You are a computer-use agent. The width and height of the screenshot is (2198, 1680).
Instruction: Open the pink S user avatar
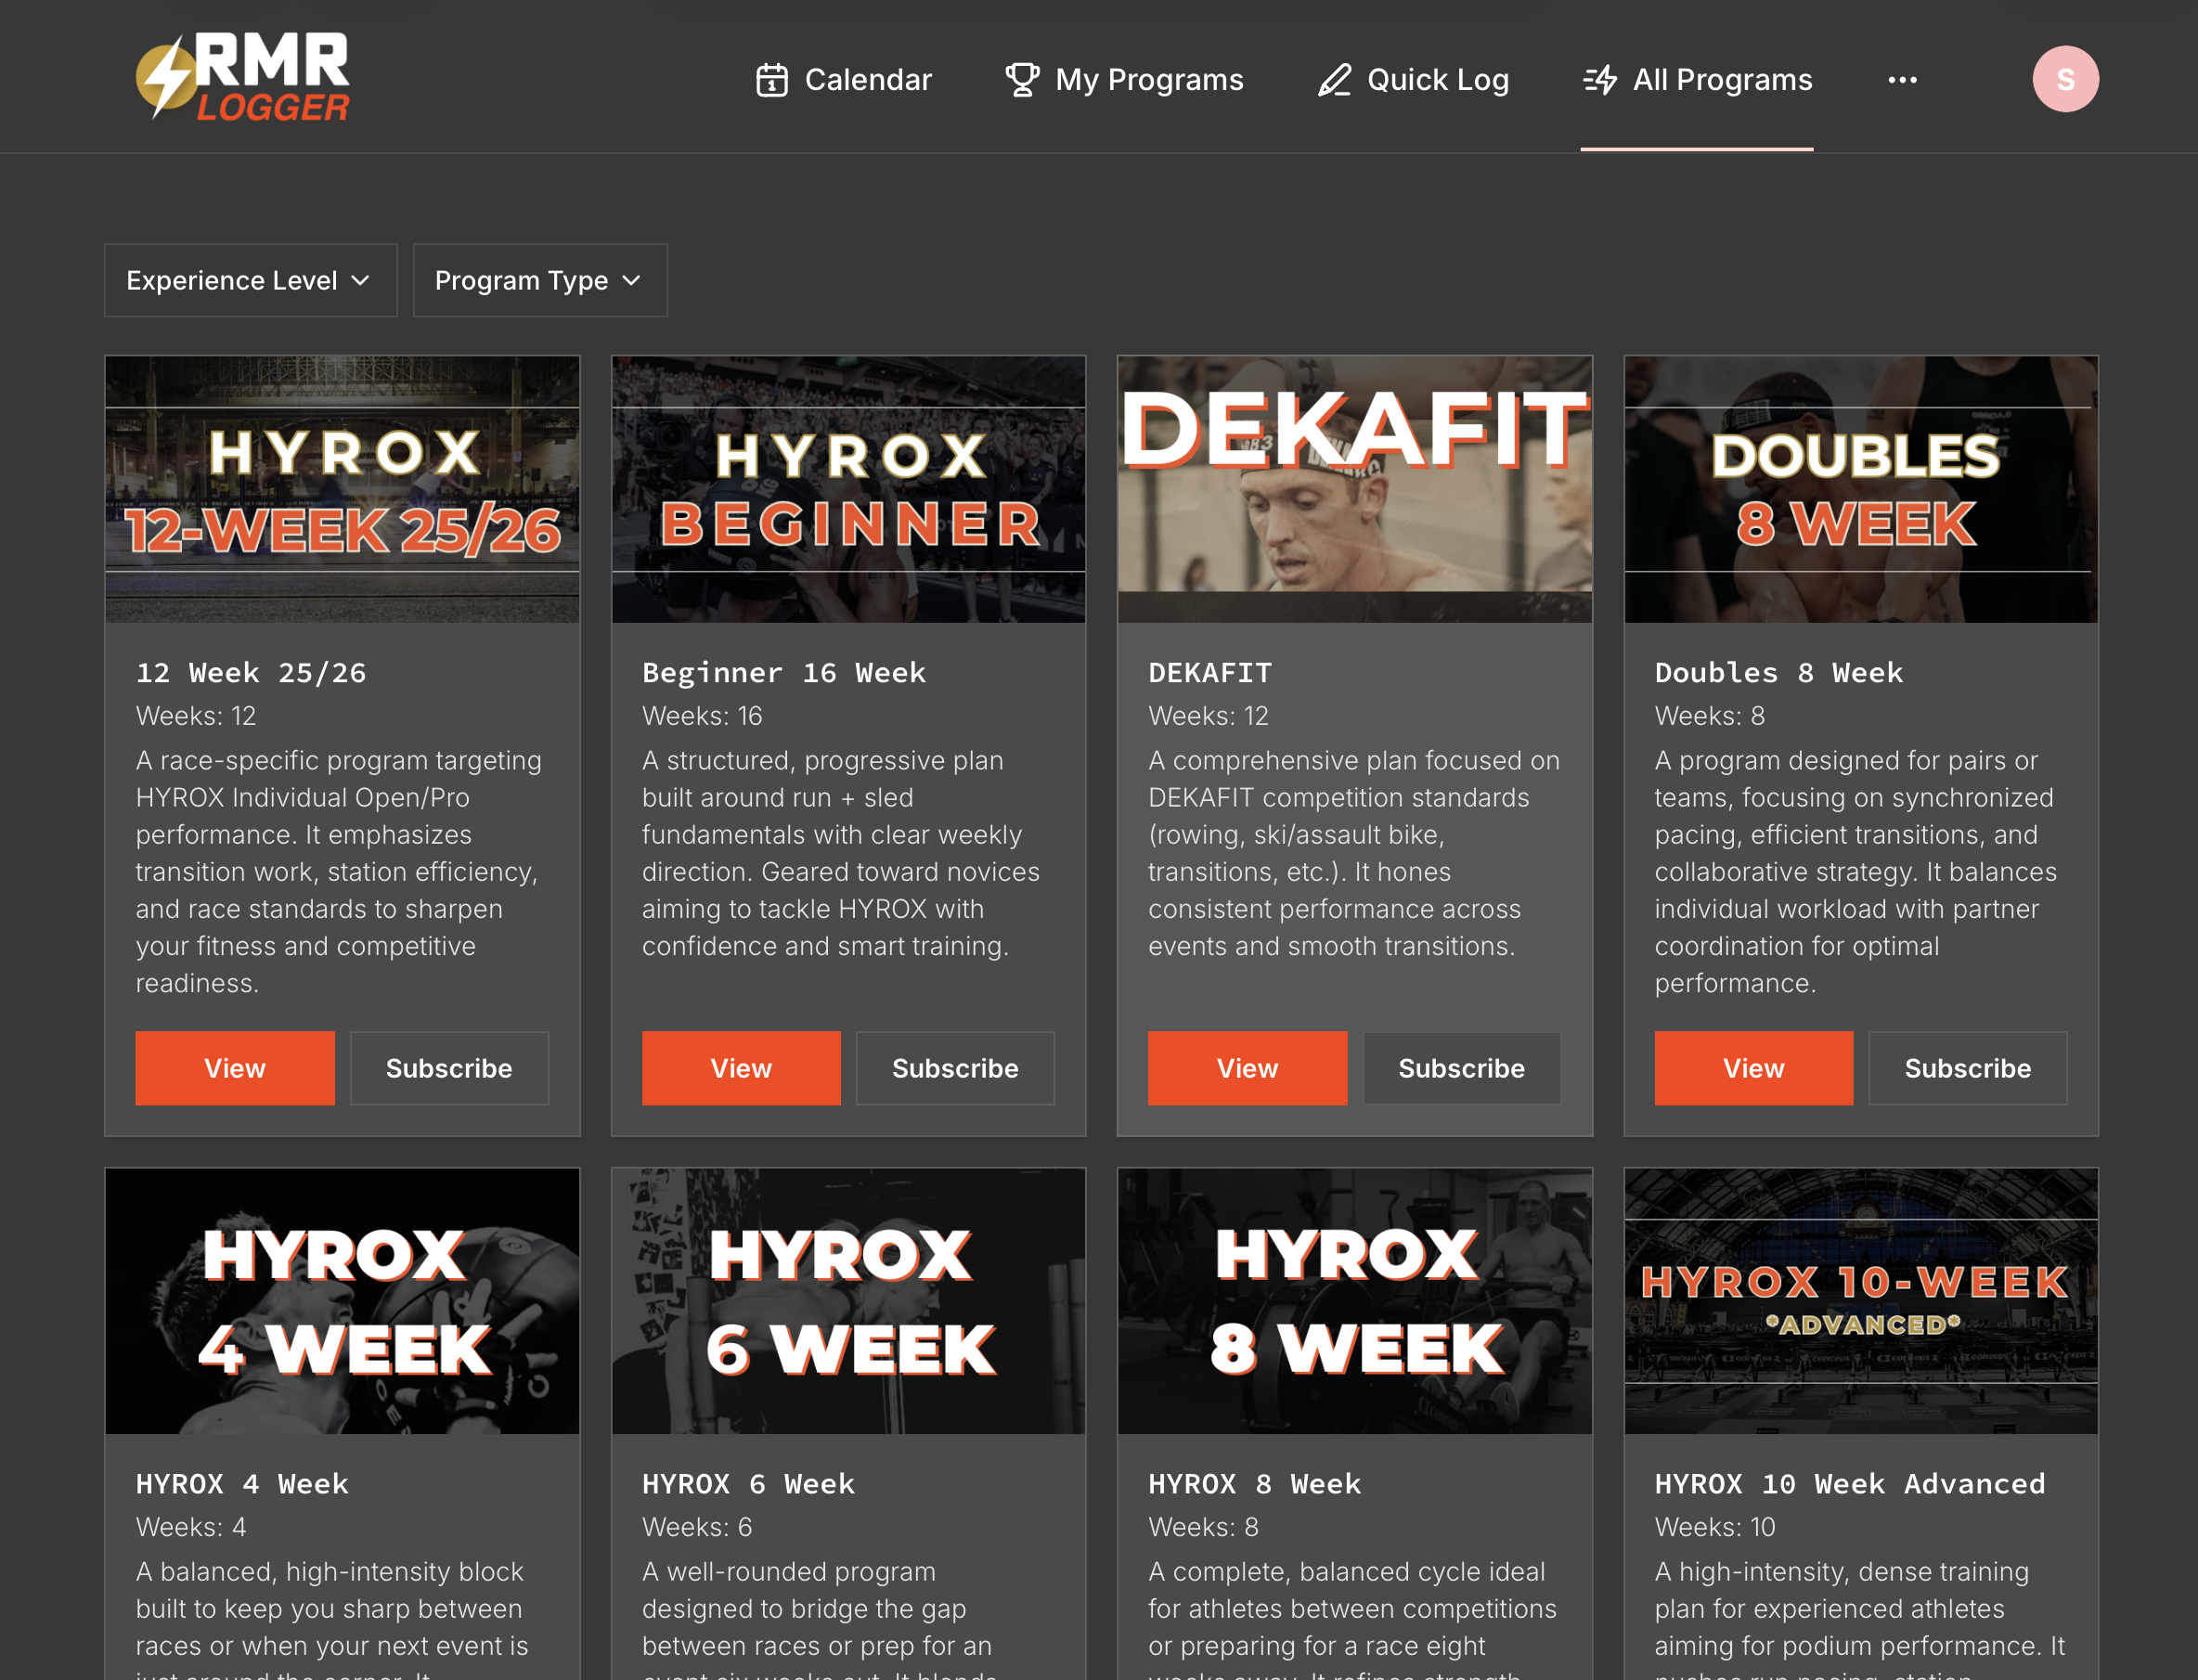click(2065, 79)
